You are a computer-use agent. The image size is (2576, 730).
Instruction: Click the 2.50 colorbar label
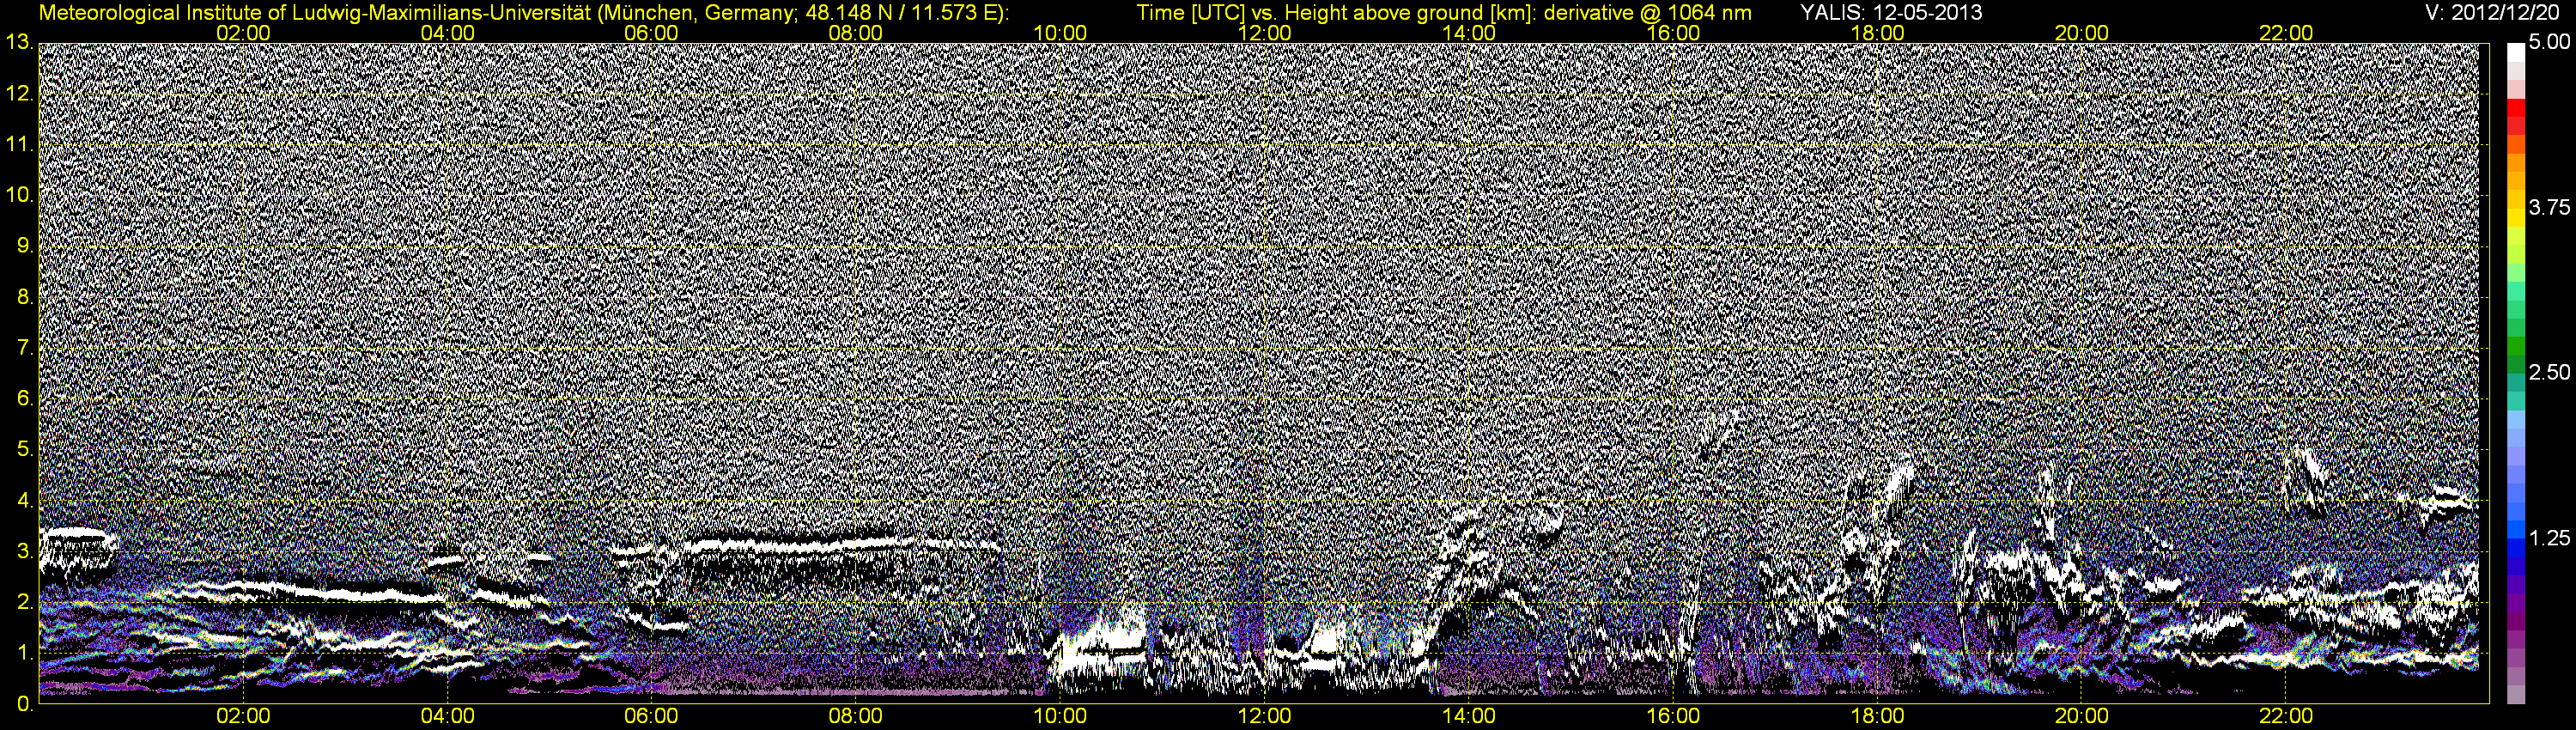2549,373
